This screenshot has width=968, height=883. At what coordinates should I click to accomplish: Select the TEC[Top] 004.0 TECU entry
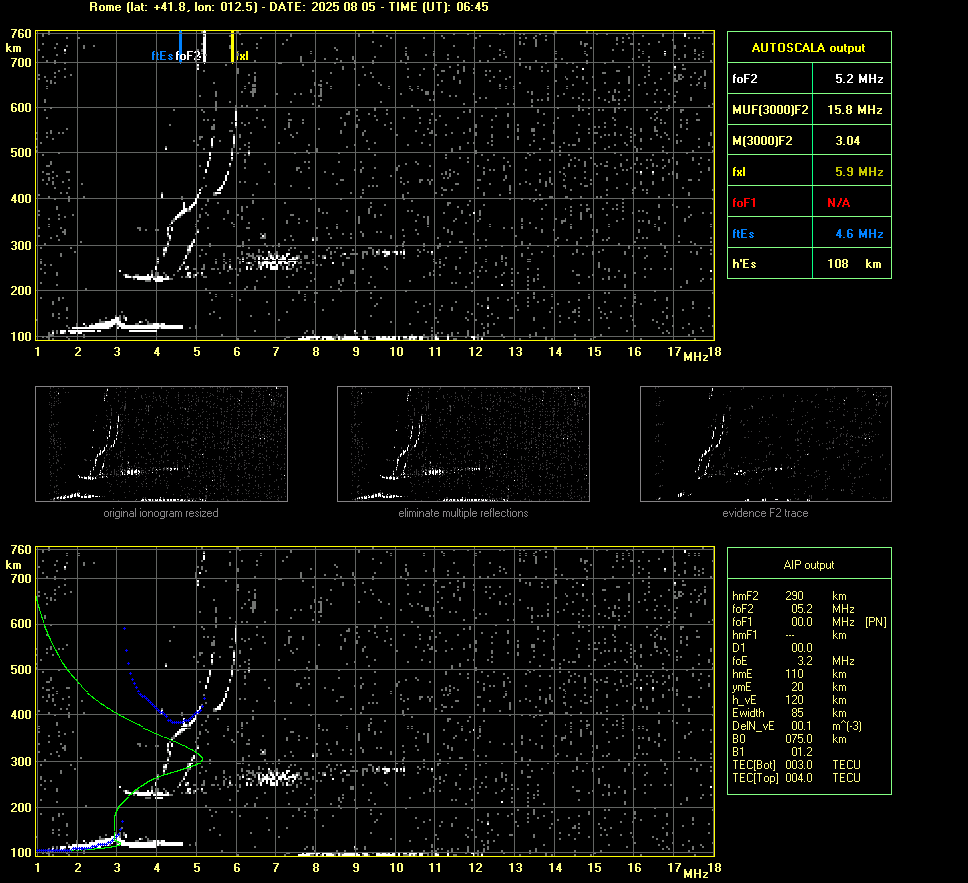point(796,778)
